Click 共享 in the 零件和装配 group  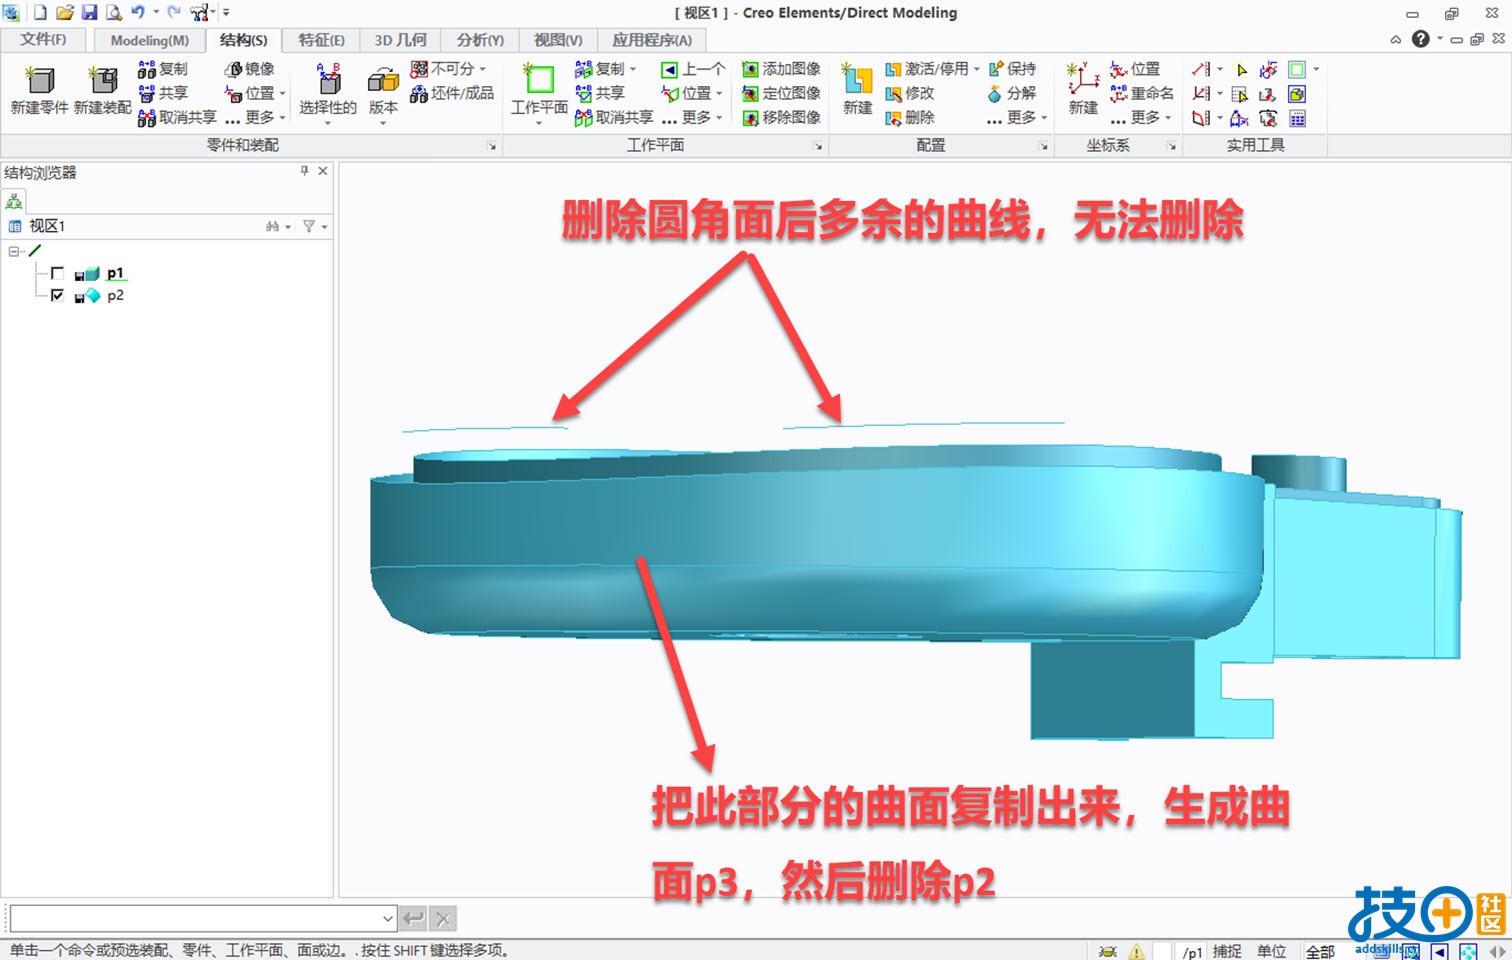163,93
